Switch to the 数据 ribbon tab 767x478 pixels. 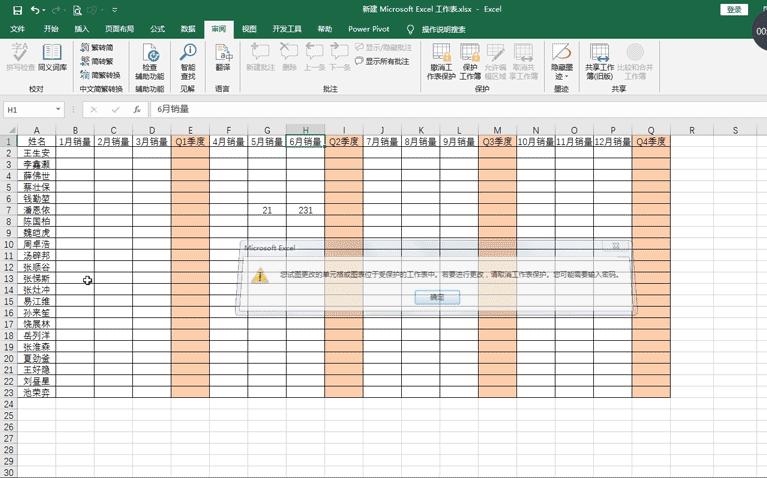coord(188,29)
